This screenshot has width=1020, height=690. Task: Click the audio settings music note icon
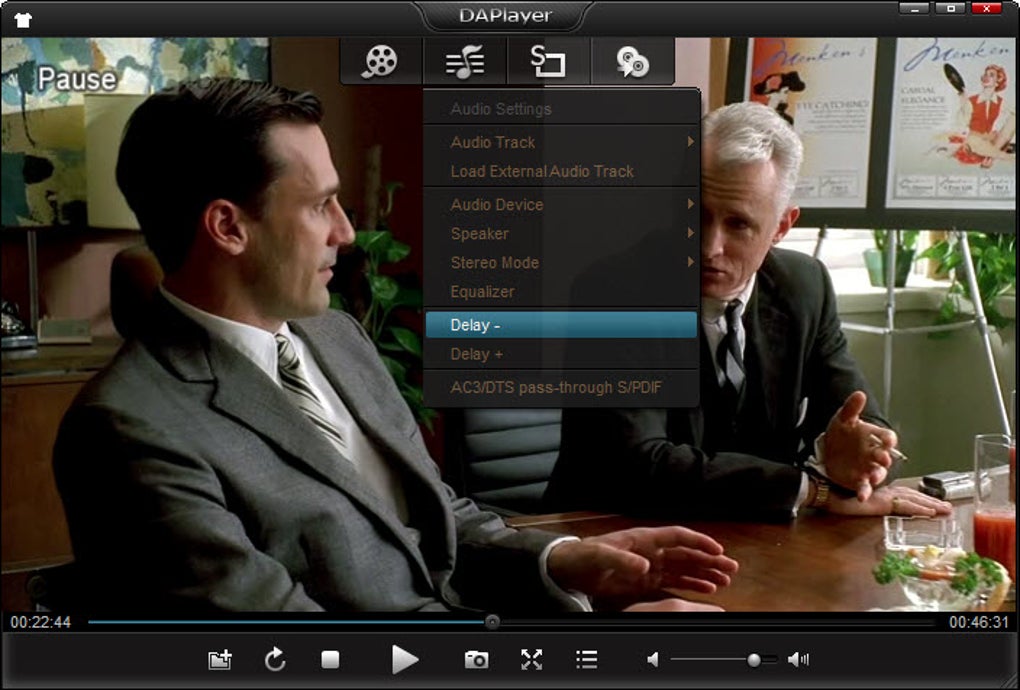pyautogui.click(x=465, y=62)
